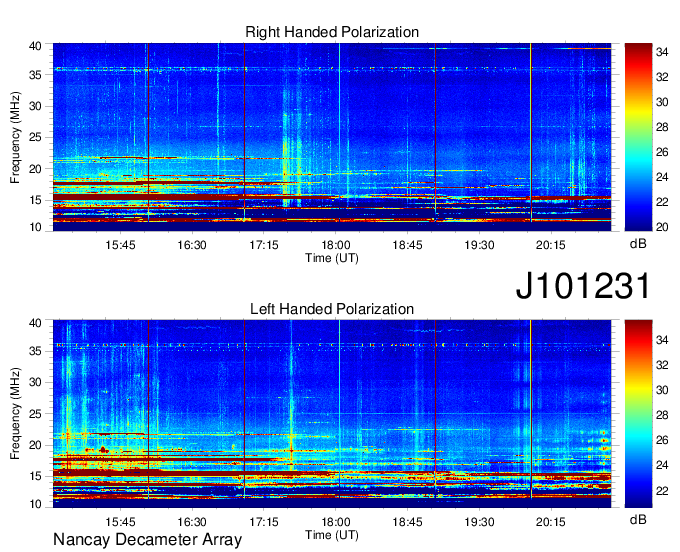Click the Time (UT) label under Left Handed plot
The image size is (680, 552).
pyautogui.click(x=332, y=535)
